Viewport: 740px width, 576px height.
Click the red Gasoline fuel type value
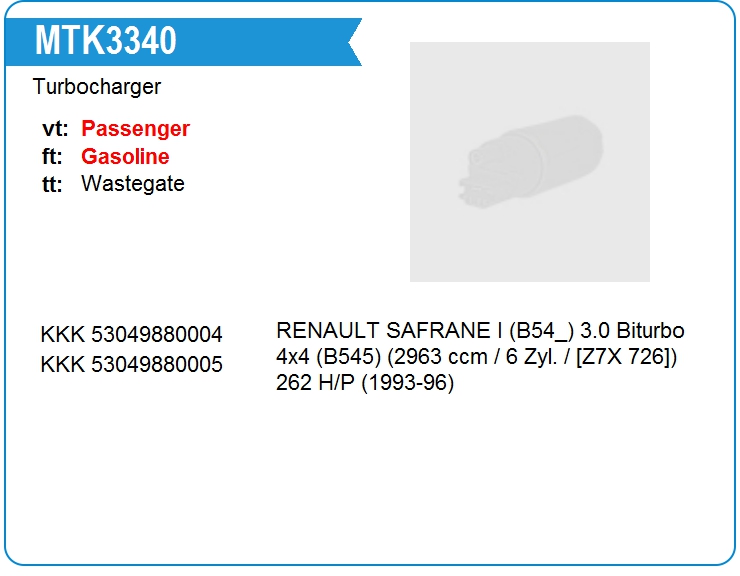click(125, 156)
